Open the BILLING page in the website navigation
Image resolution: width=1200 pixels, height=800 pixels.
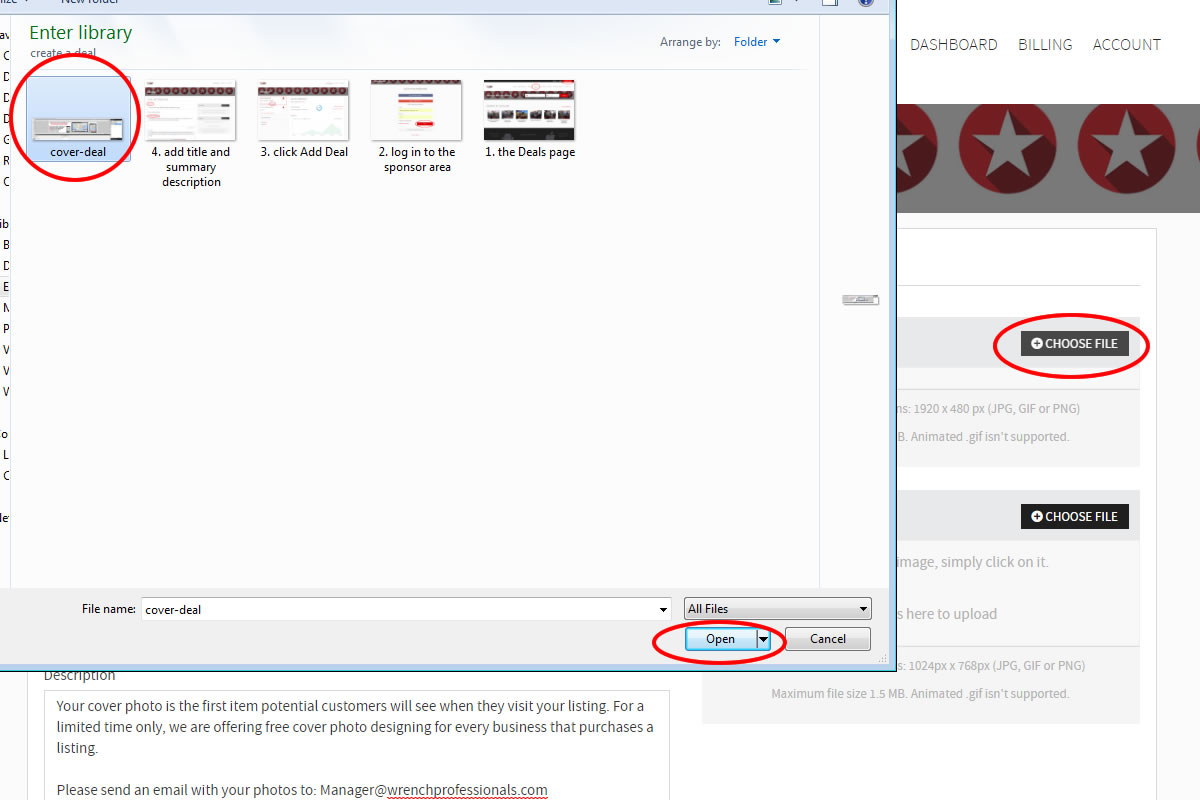coord(1045,44)
